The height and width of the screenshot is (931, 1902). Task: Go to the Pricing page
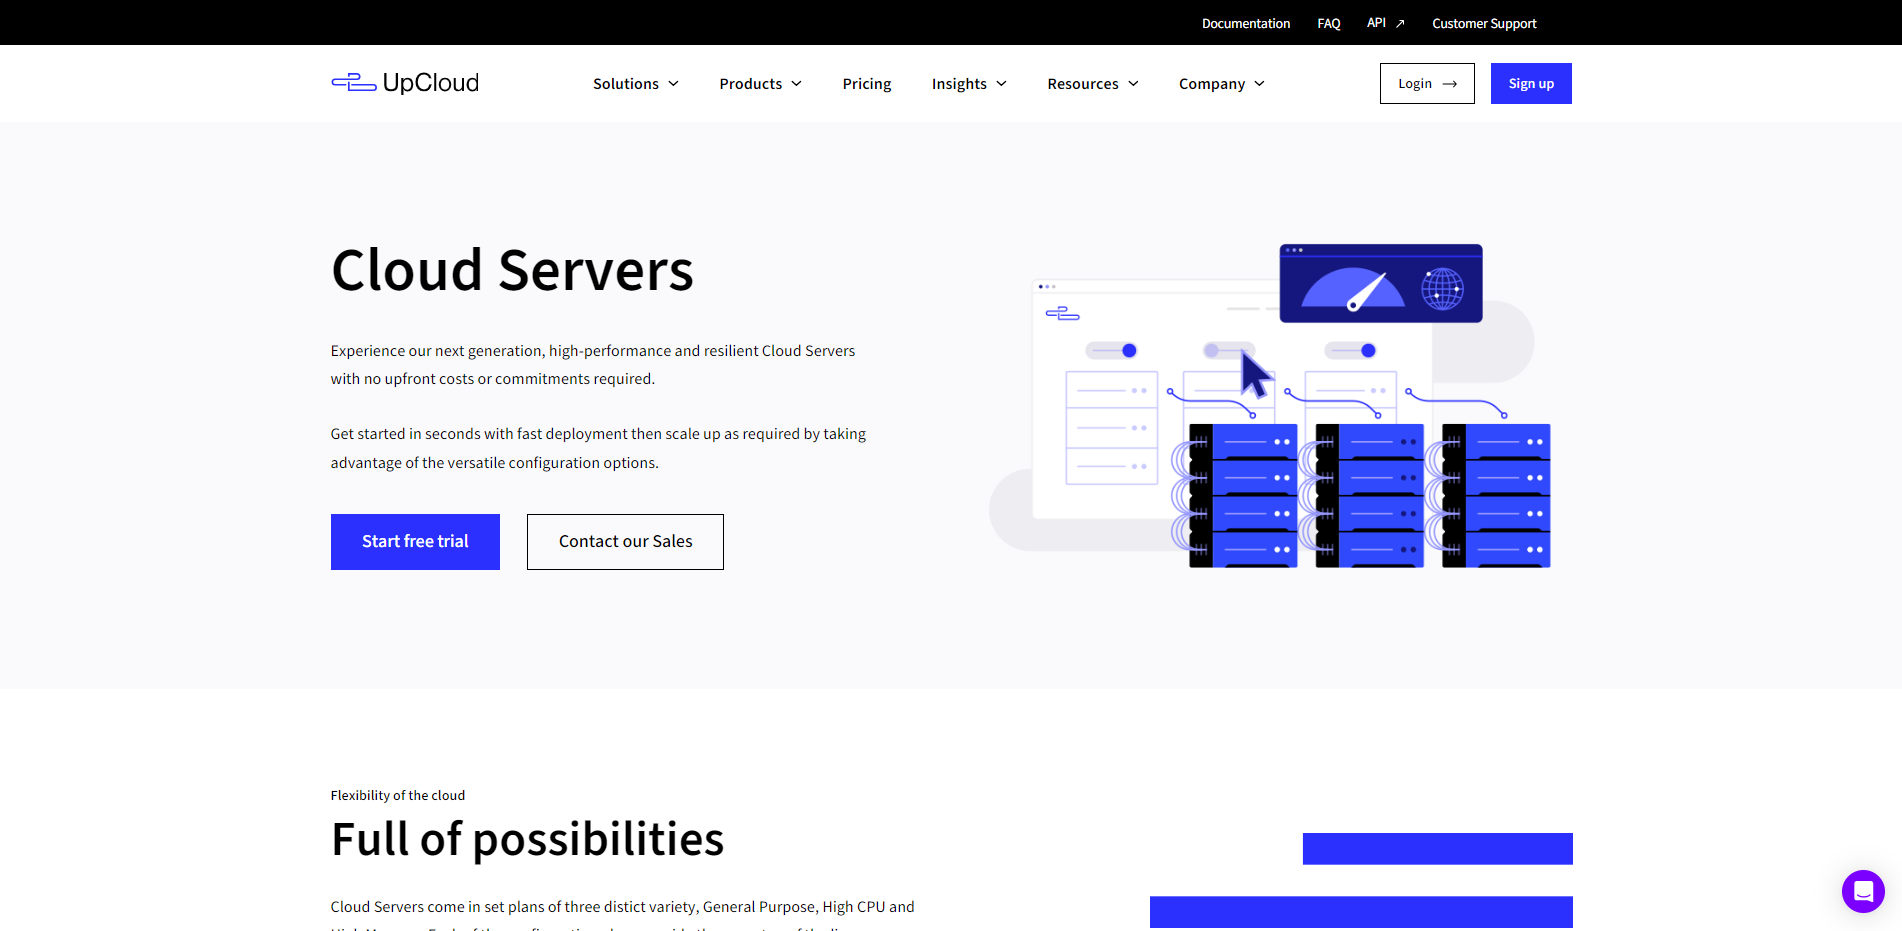tap(867, 84)
